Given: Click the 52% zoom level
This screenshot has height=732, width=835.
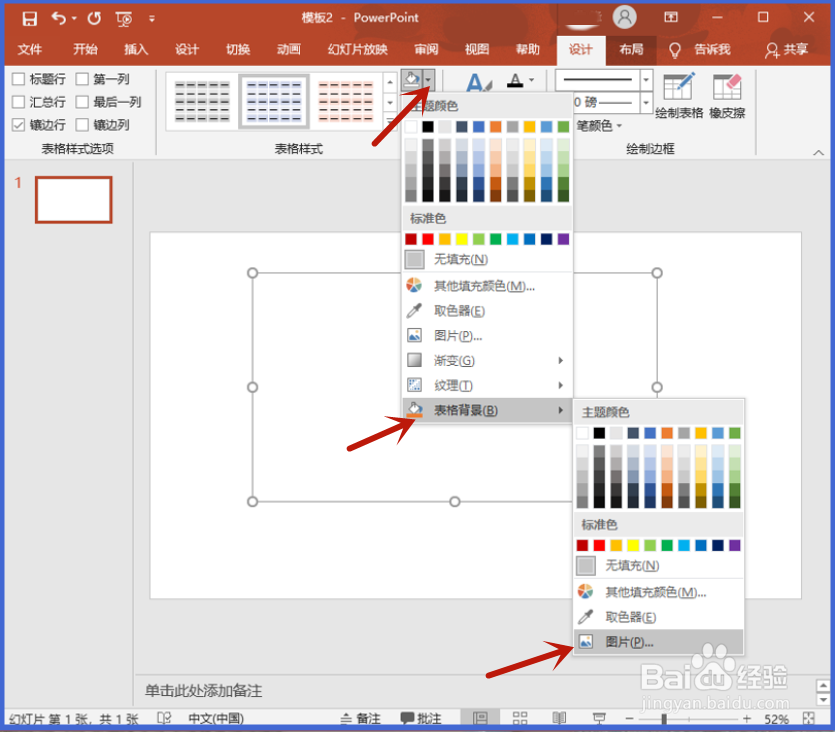Looking at the screenshot, I should pos(776,719).
